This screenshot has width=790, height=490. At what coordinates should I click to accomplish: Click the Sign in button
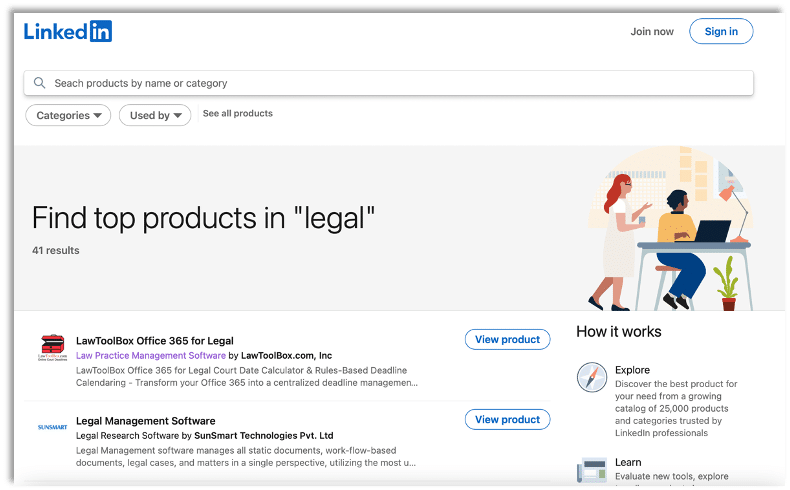[721, 31]
